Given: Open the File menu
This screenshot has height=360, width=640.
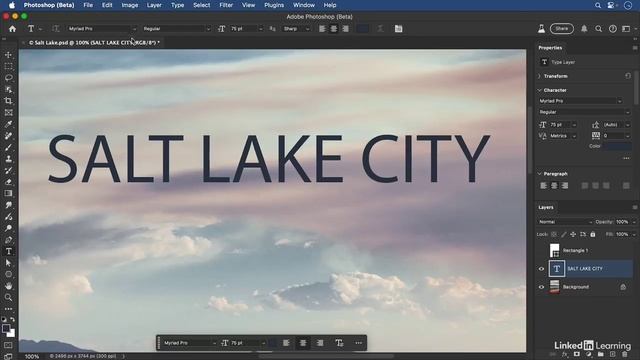Looking at the screenshot, I should coord(88,5).
